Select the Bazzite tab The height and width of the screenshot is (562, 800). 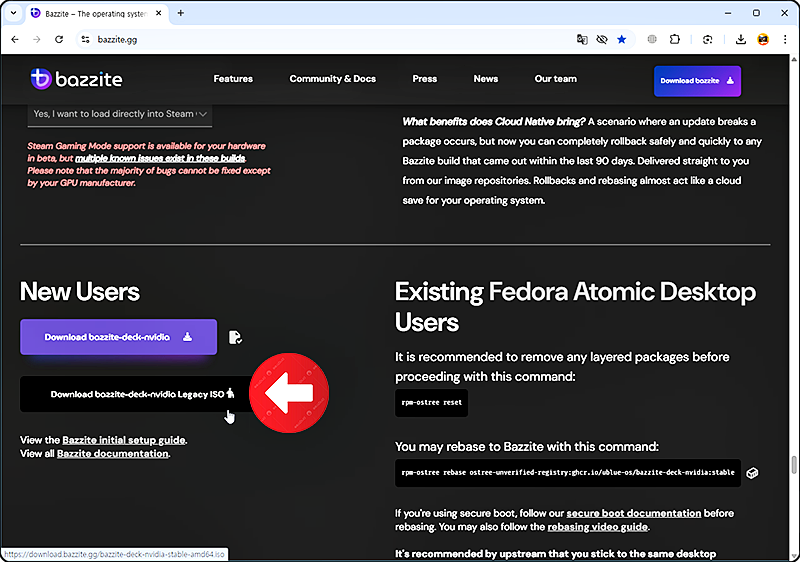coord(96,13)
